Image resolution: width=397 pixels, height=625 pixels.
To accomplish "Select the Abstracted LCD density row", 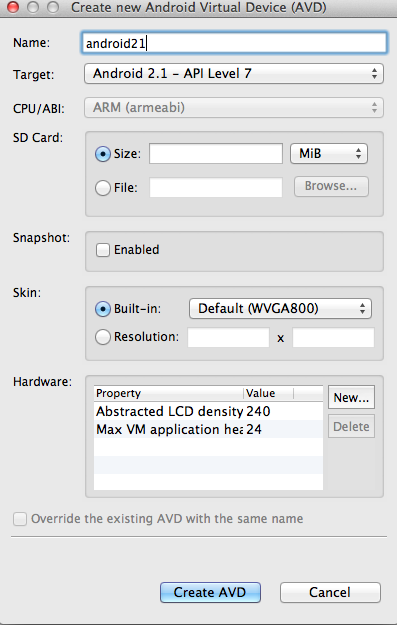I will (x=208, y=411).
